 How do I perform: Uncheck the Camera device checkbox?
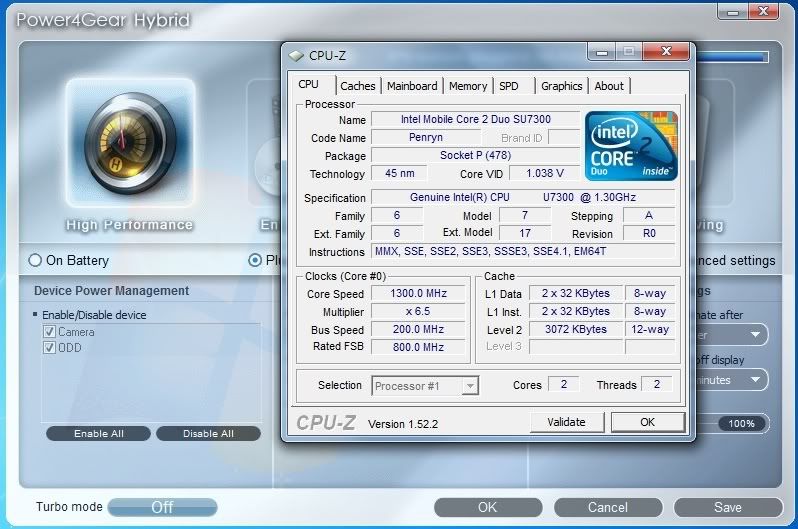(49, 332)
